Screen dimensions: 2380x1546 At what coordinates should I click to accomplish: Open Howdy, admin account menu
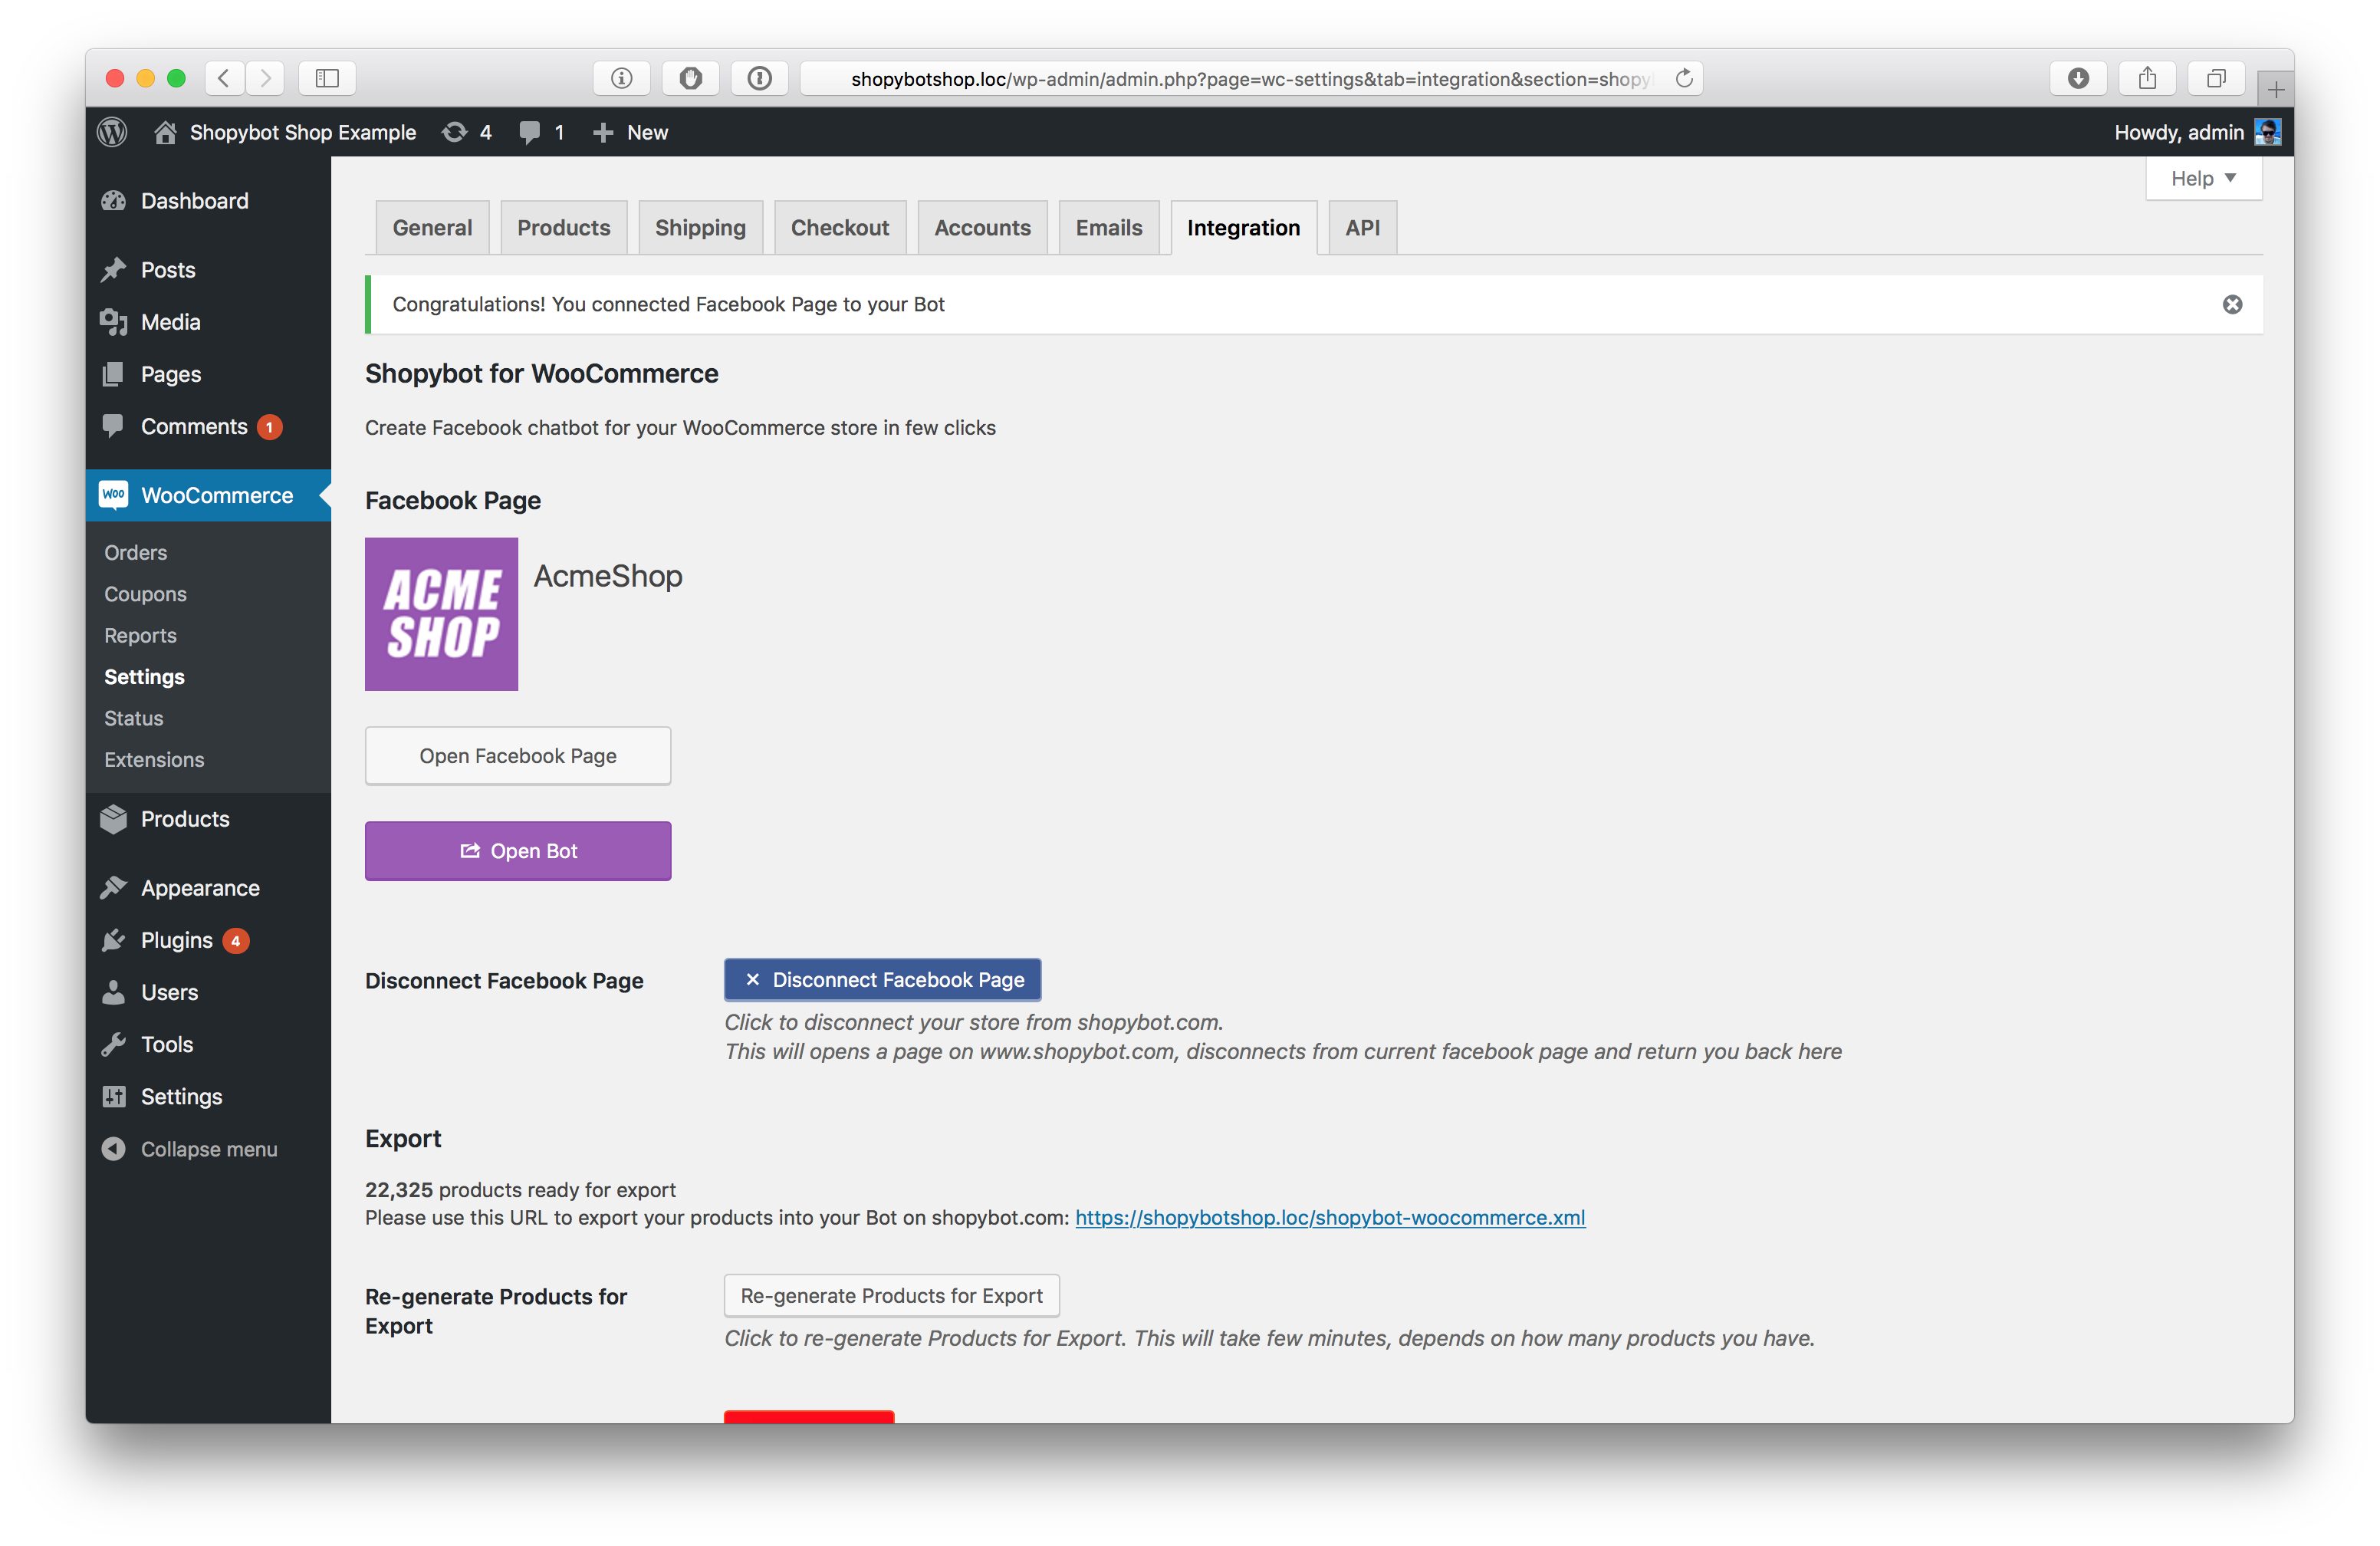(2197, 132)
